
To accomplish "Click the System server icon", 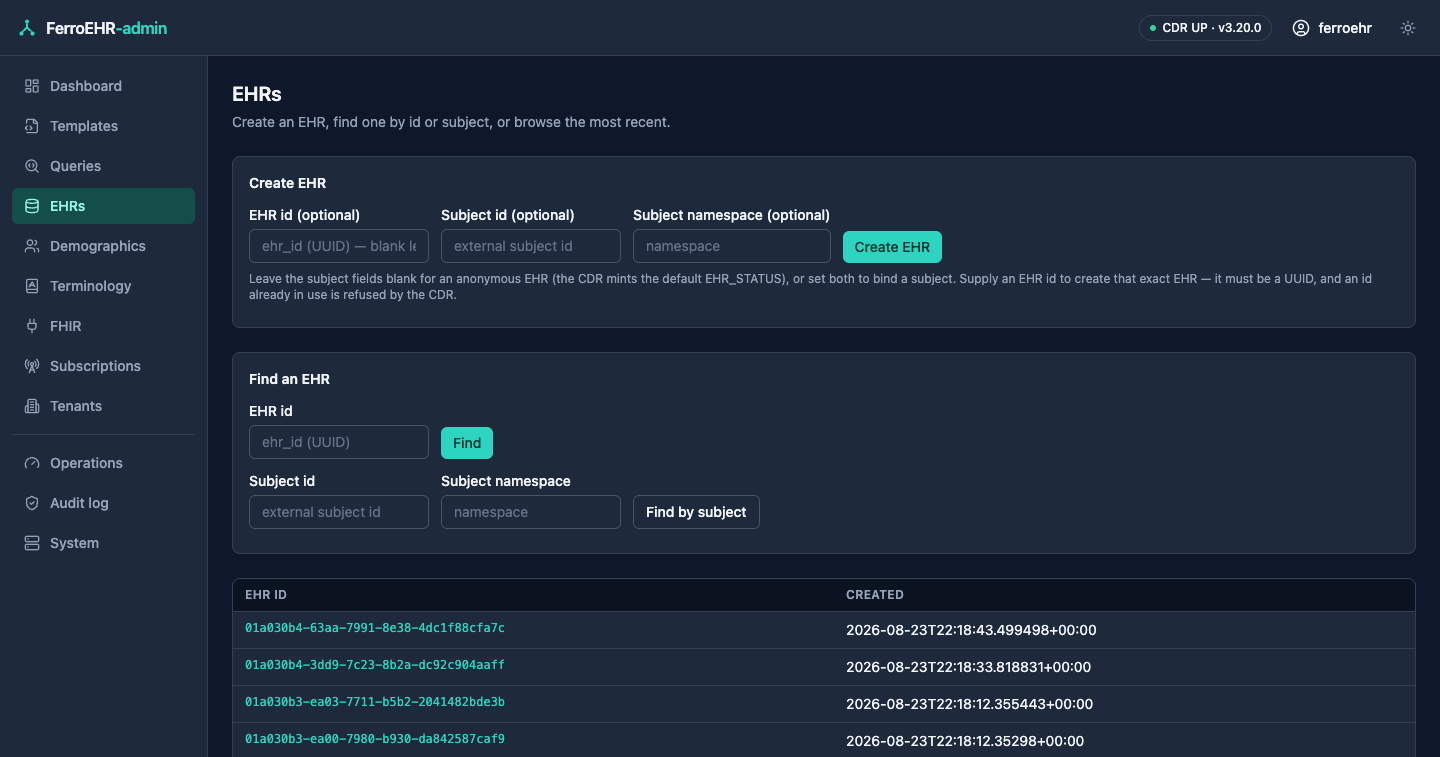I will tap(32, 543).
